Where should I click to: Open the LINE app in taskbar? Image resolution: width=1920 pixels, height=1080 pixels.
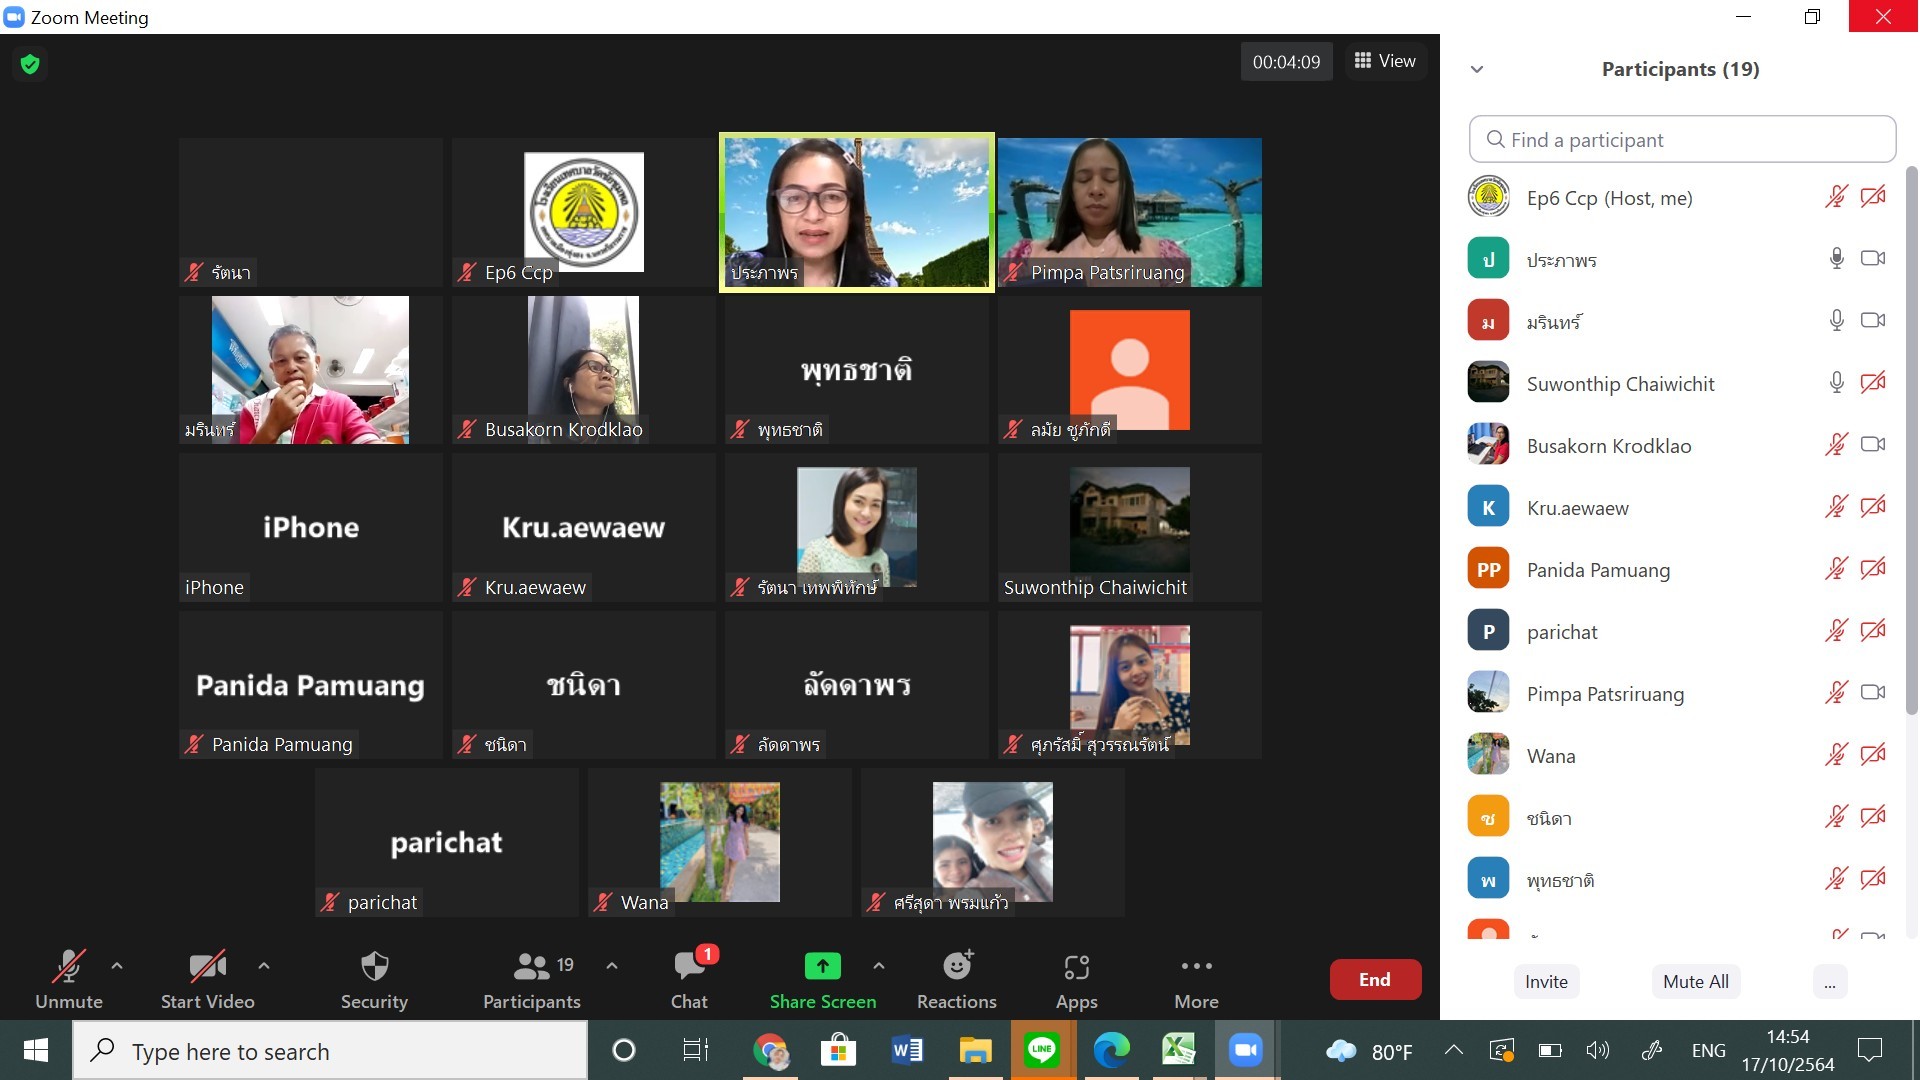(x=1042, y=1050)
